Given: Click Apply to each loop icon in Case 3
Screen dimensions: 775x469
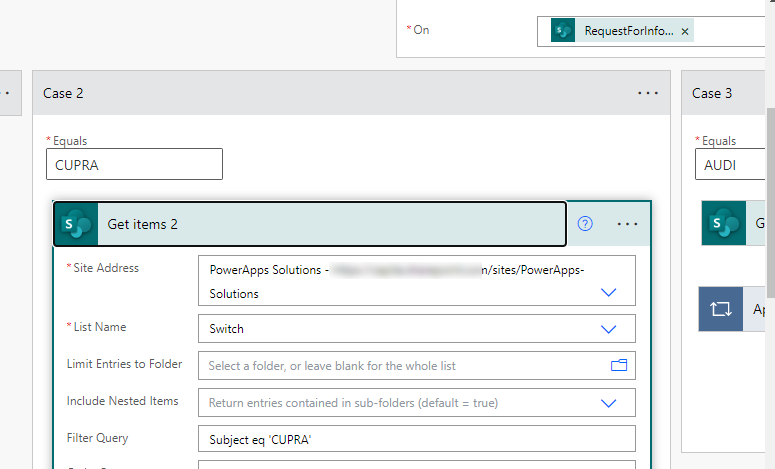Looking at the screenshot, I should 721,309.
